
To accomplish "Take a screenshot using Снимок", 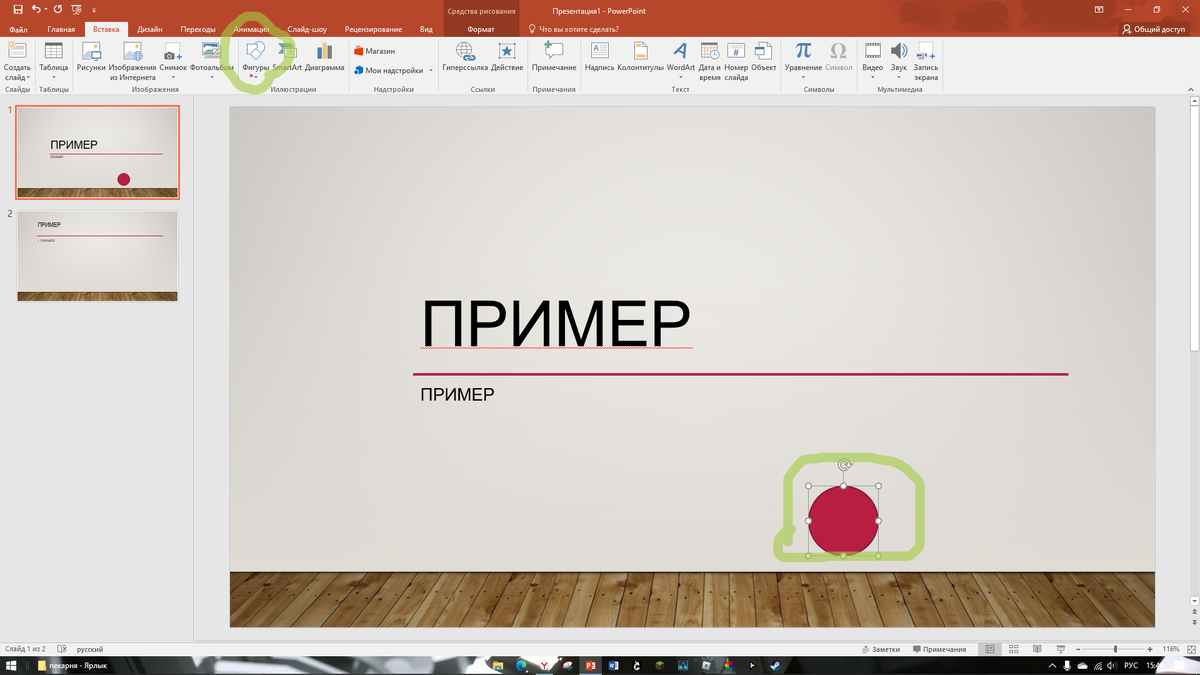I will (x=173, y=61).
